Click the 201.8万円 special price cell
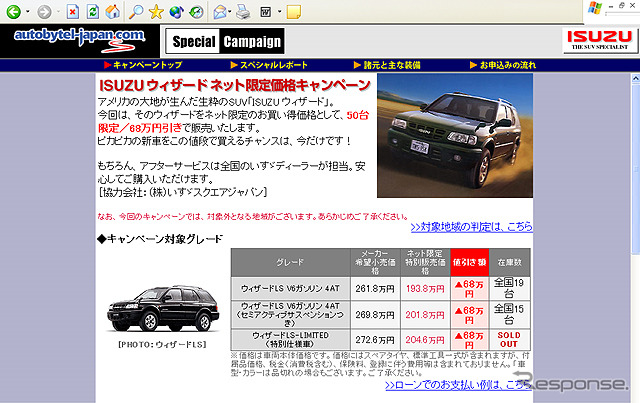This screenshot has width=640, height=403. (425, 315)
